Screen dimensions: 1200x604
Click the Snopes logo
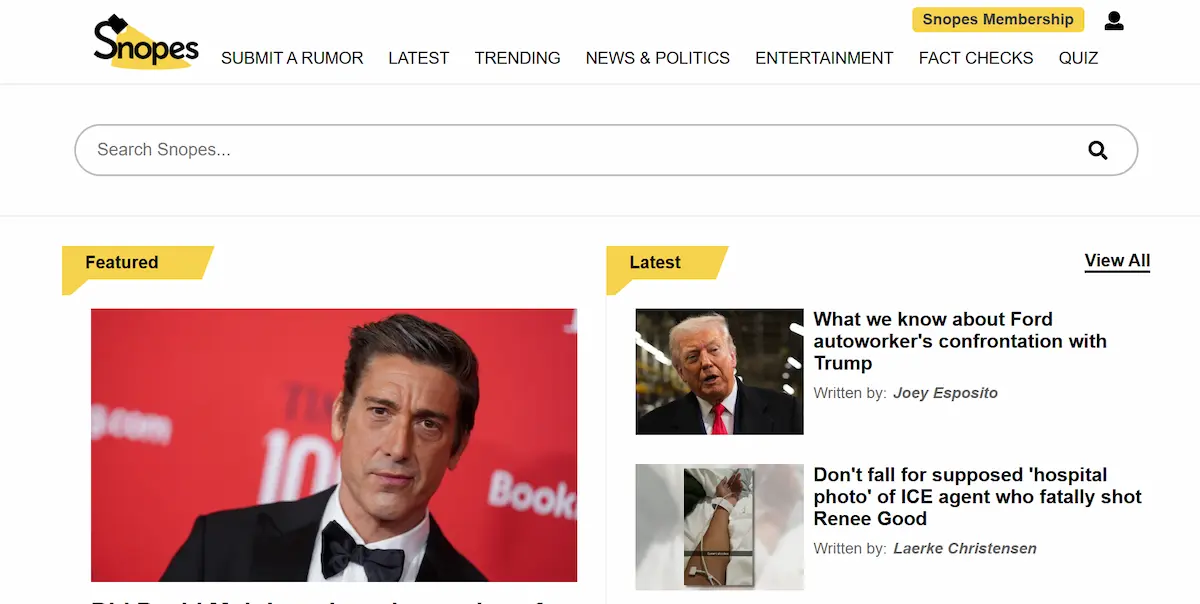146,41
